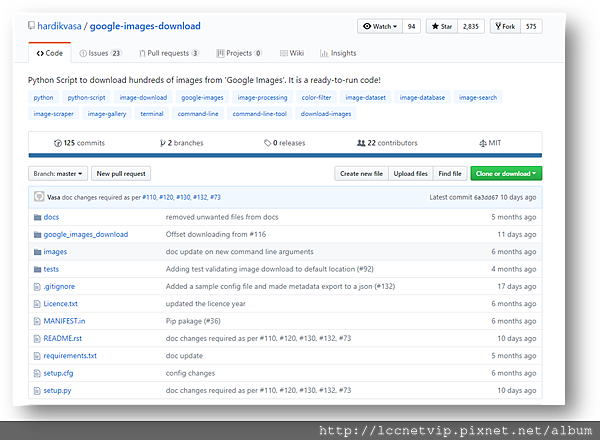Viewport: 600px width, 440px height.
Task: Click the image-scraper topic tag
Action: pos(54,114)
